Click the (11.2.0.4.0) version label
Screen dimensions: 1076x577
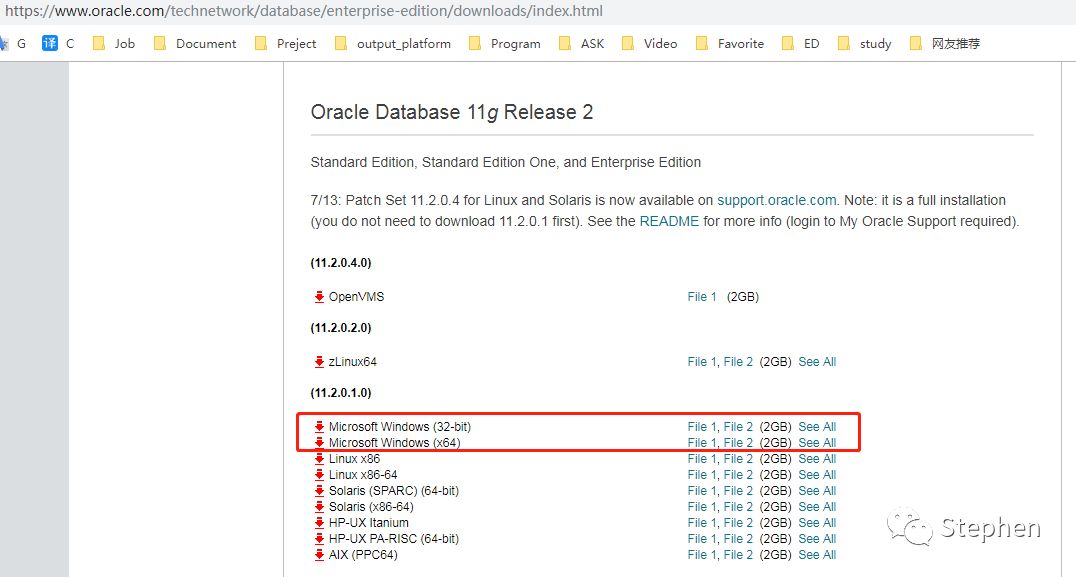341,263
